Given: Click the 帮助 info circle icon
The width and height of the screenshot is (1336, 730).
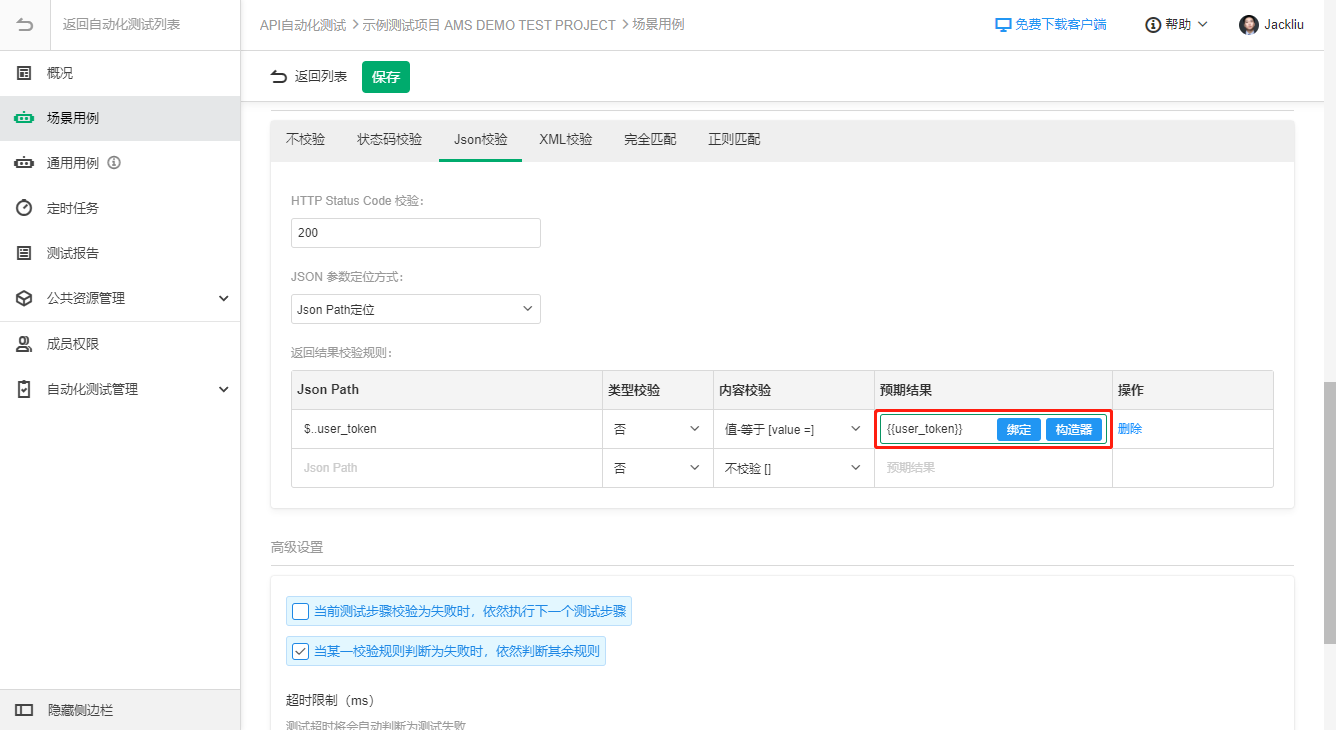Looking at the screenshot, I should pos(1153,25).
